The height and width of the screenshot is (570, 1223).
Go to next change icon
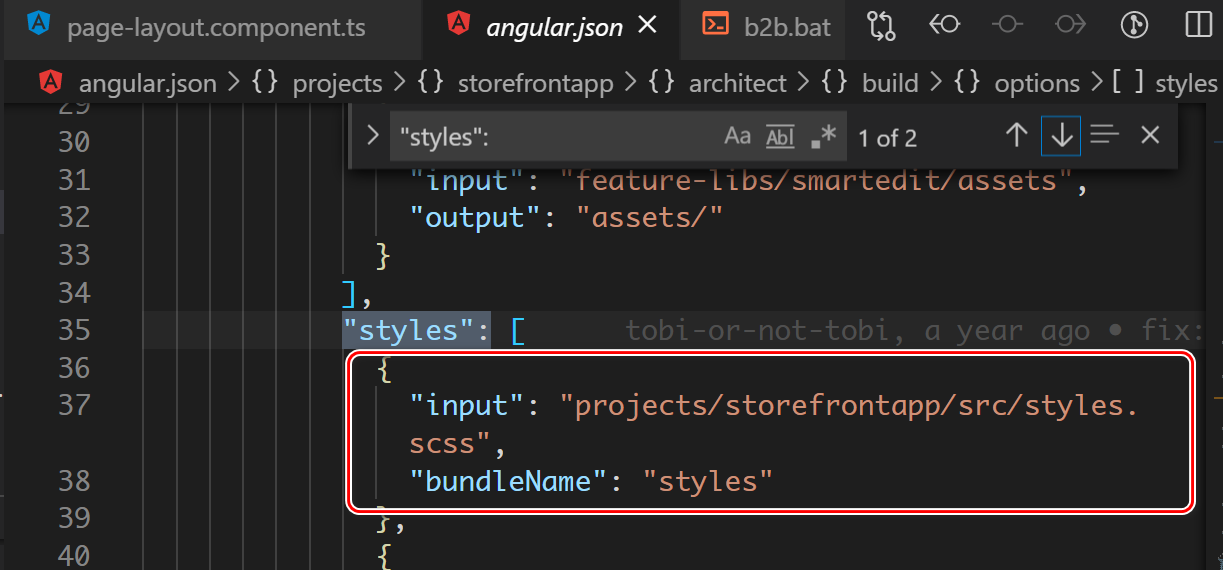1070,24
